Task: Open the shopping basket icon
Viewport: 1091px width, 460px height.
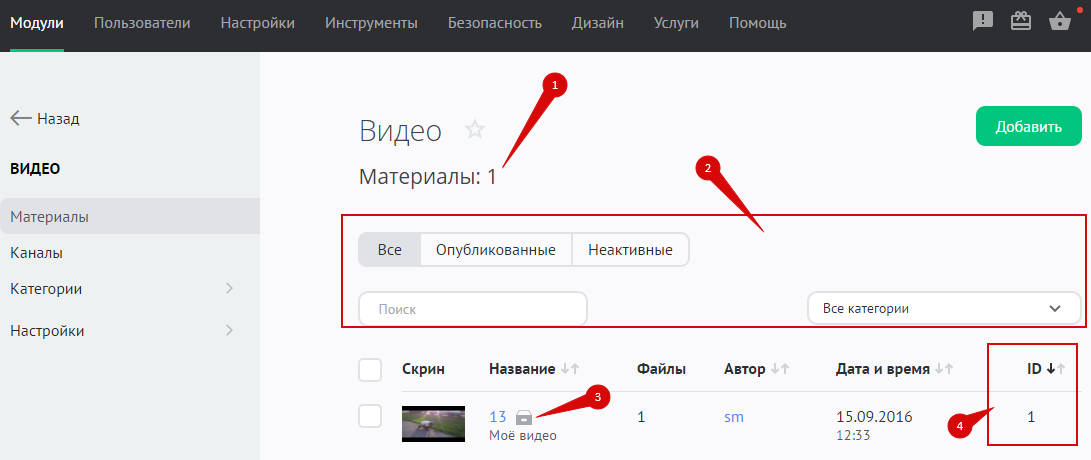Action: pyautogui.click(x=1060, y=22)
